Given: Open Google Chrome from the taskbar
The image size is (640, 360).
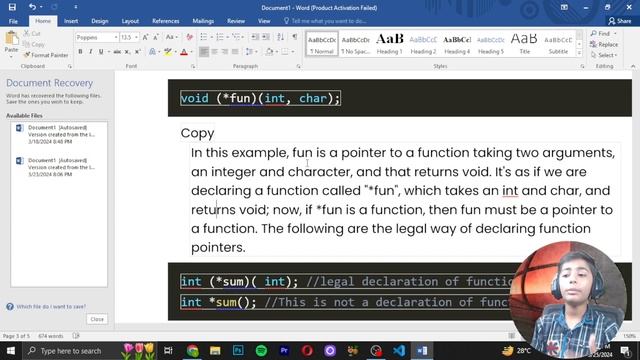Looking at the screenshot, I should pyautogui.click(x=193, y=351).
